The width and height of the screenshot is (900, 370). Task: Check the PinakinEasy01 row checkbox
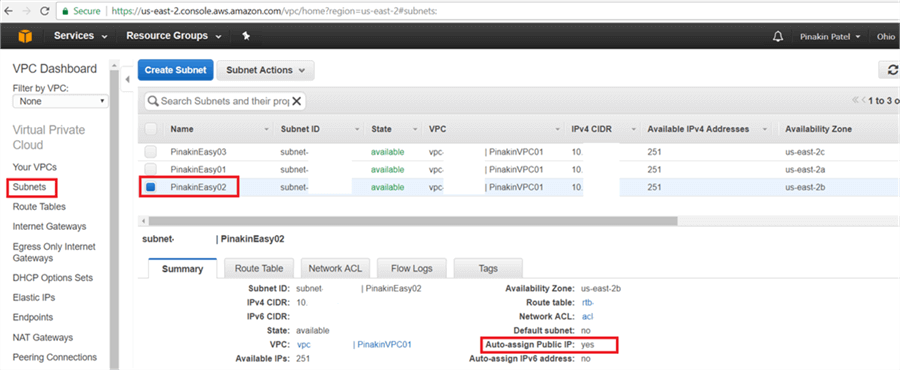(150, 169)
